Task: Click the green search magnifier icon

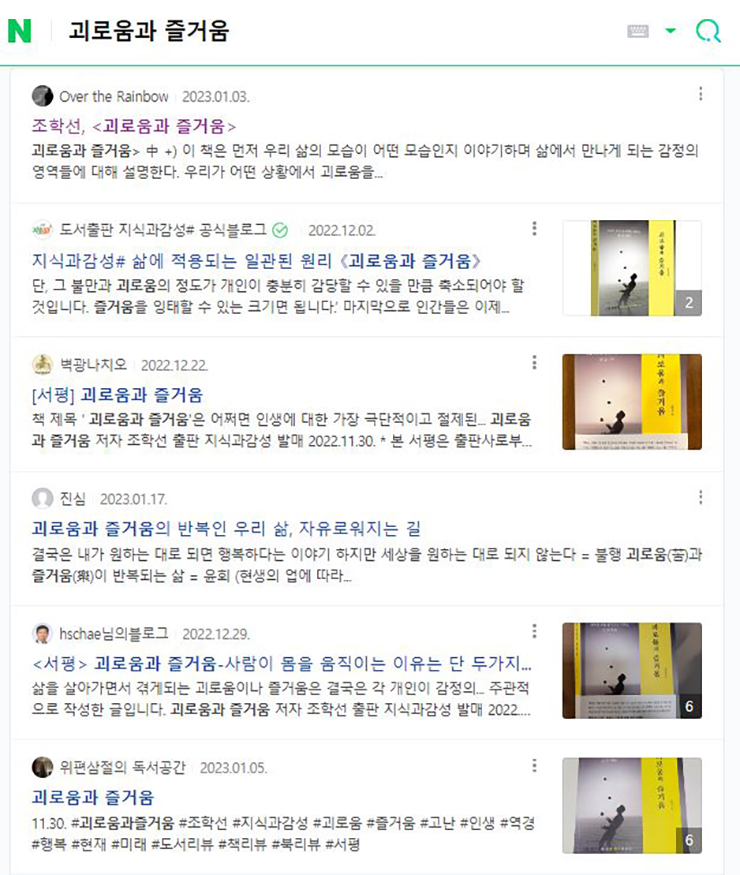Action: [708, 31]
